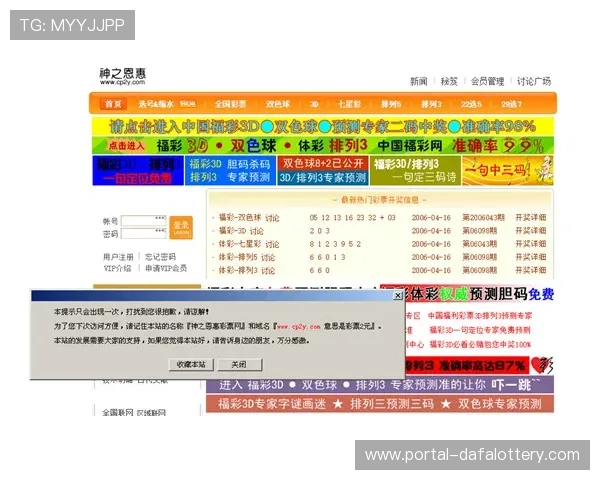Focus the 密码 password input field
This screenshot has width=600, height=480.
pyautogui.click(x=143, y=233)
